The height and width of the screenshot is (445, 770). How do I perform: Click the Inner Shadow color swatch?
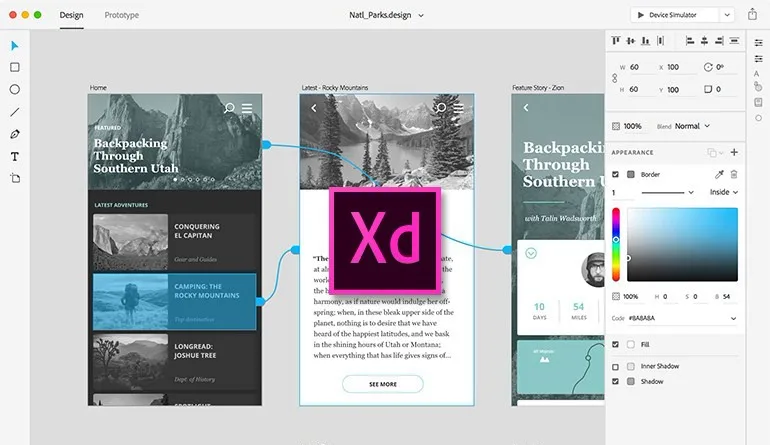631,366
